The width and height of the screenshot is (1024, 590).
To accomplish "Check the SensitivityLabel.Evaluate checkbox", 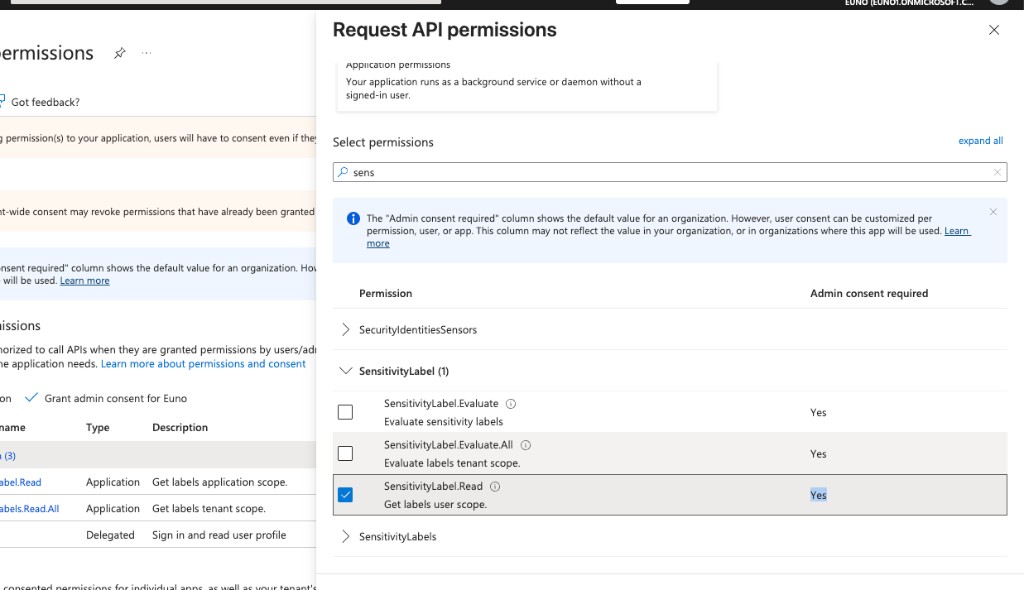I will pyautogui.click(x=345, y=412).
